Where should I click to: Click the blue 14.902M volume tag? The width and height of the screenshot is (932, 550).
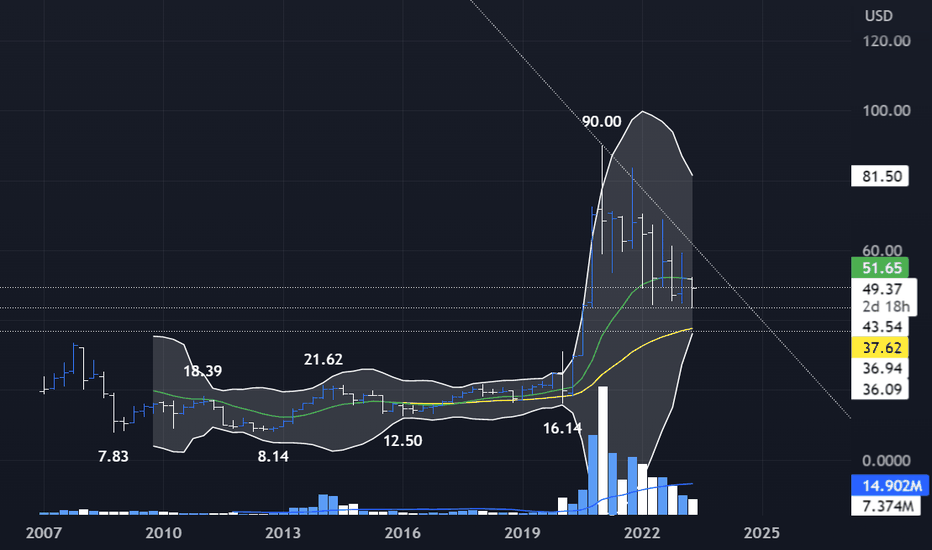pos(889,485)
